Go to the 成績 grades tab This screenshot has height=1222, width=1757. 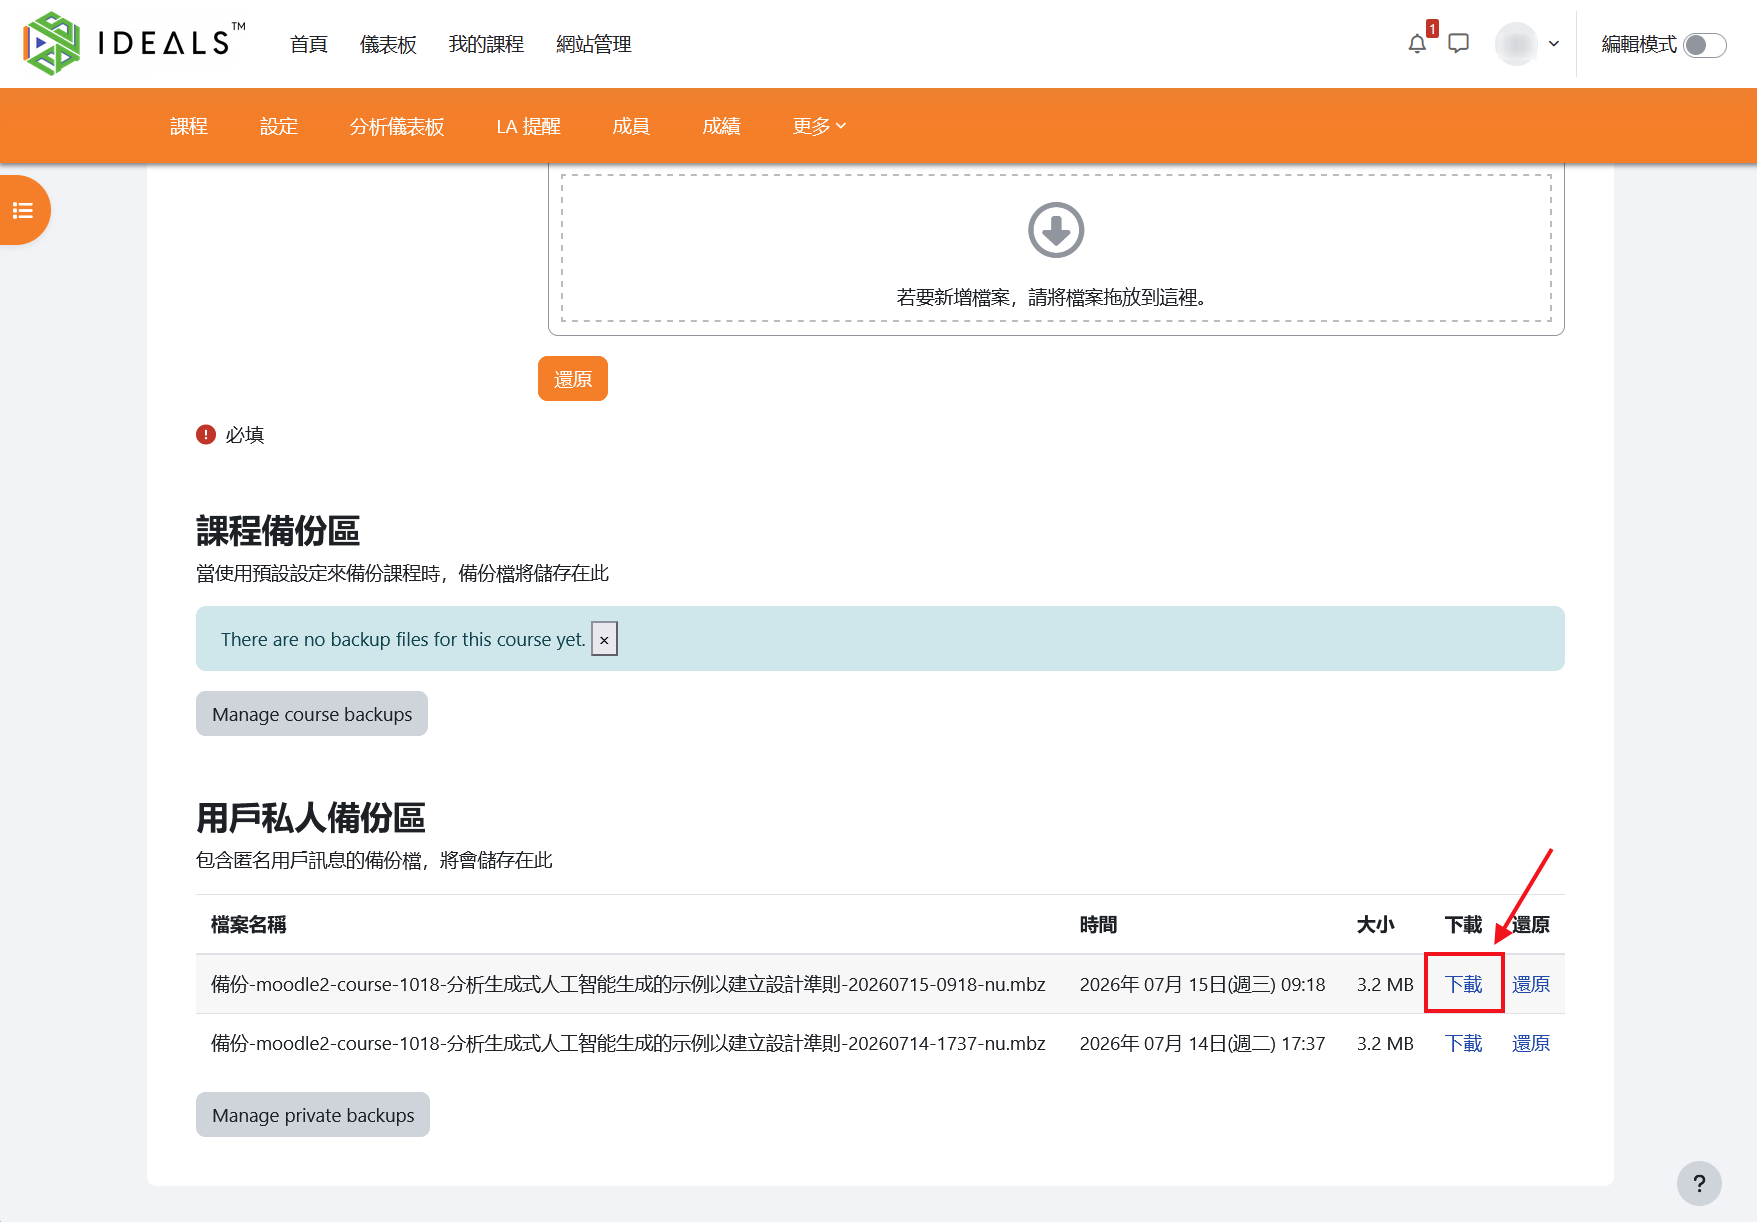pyautogui.click(x=721, y=126)
